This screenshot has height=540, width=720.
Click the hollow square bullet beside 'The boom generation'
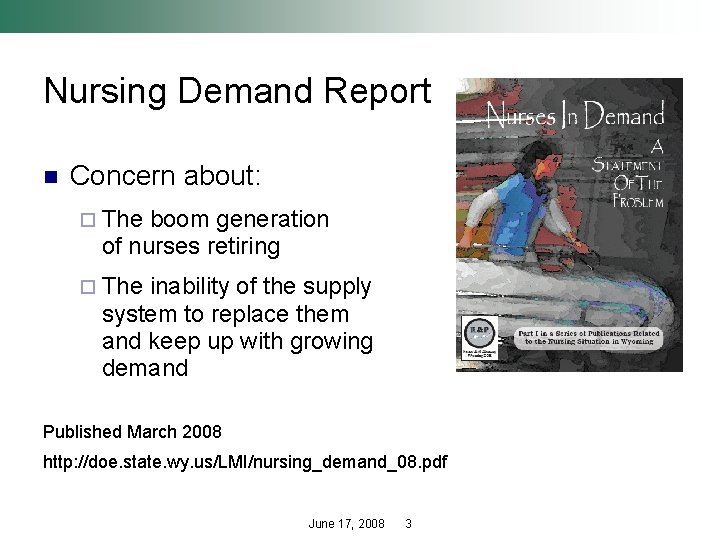[x=88, y=220]
